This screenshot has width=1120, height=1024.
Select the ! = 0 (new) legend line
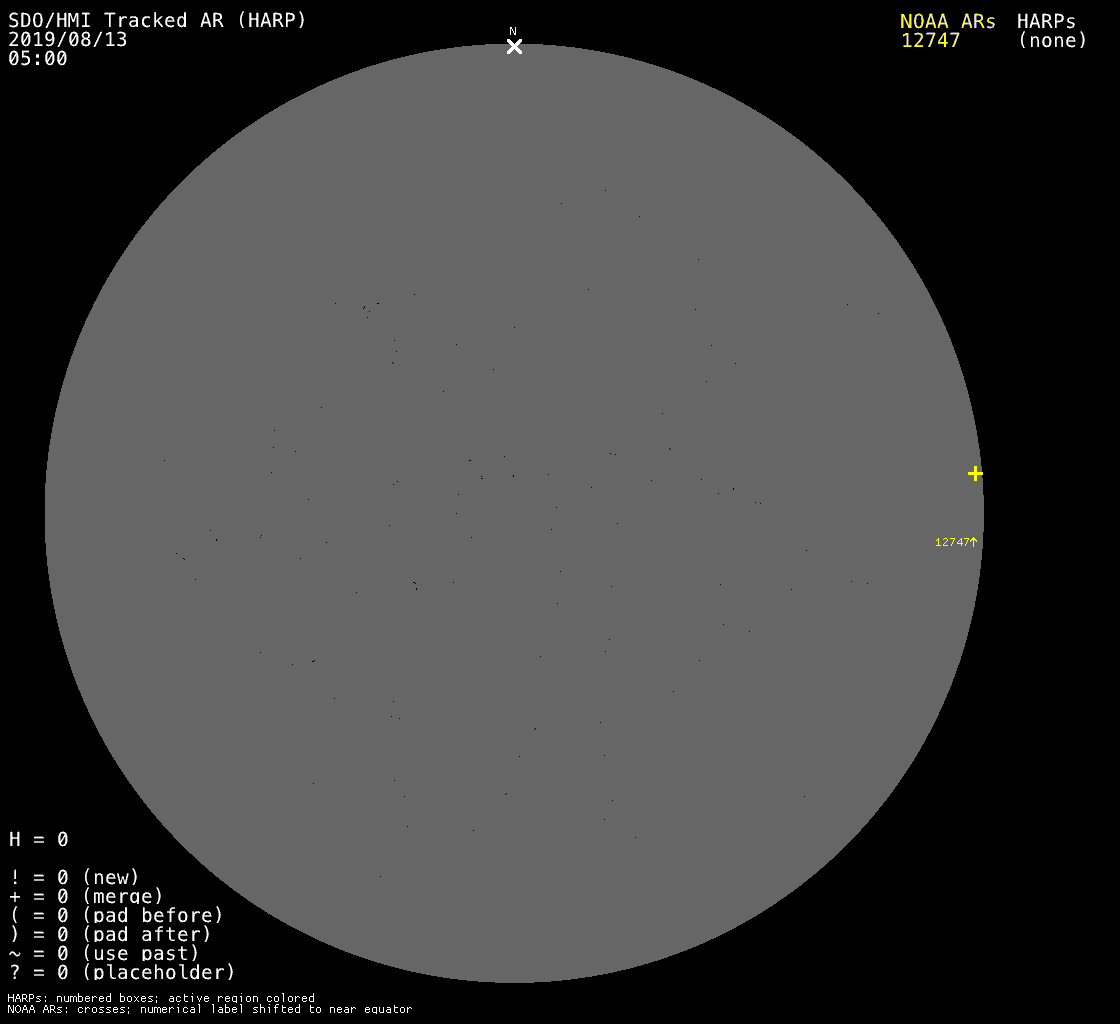pyautogui.click(x=74, y=878)
